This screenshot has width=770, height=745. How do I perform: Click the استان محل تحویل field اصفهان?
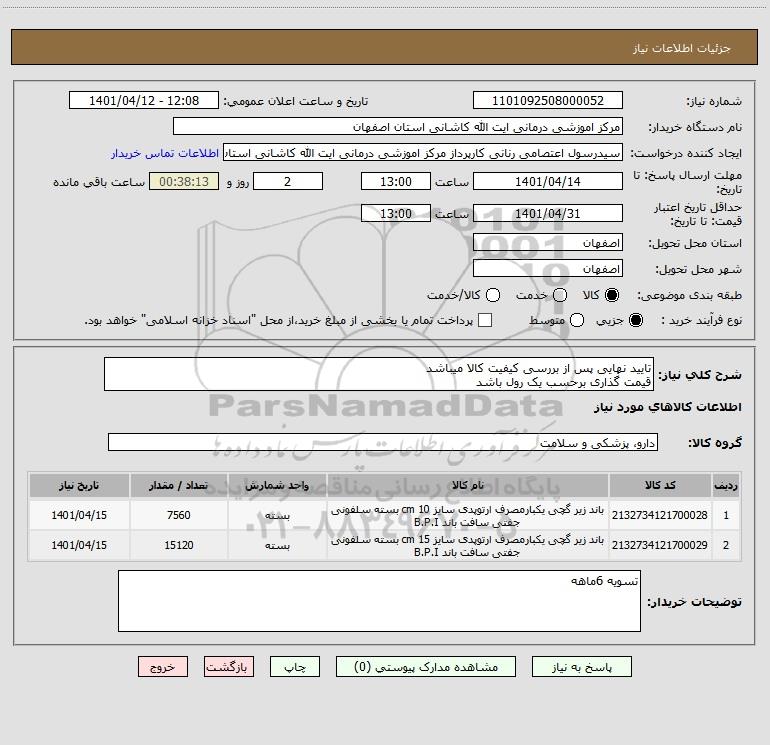point(548,243)
